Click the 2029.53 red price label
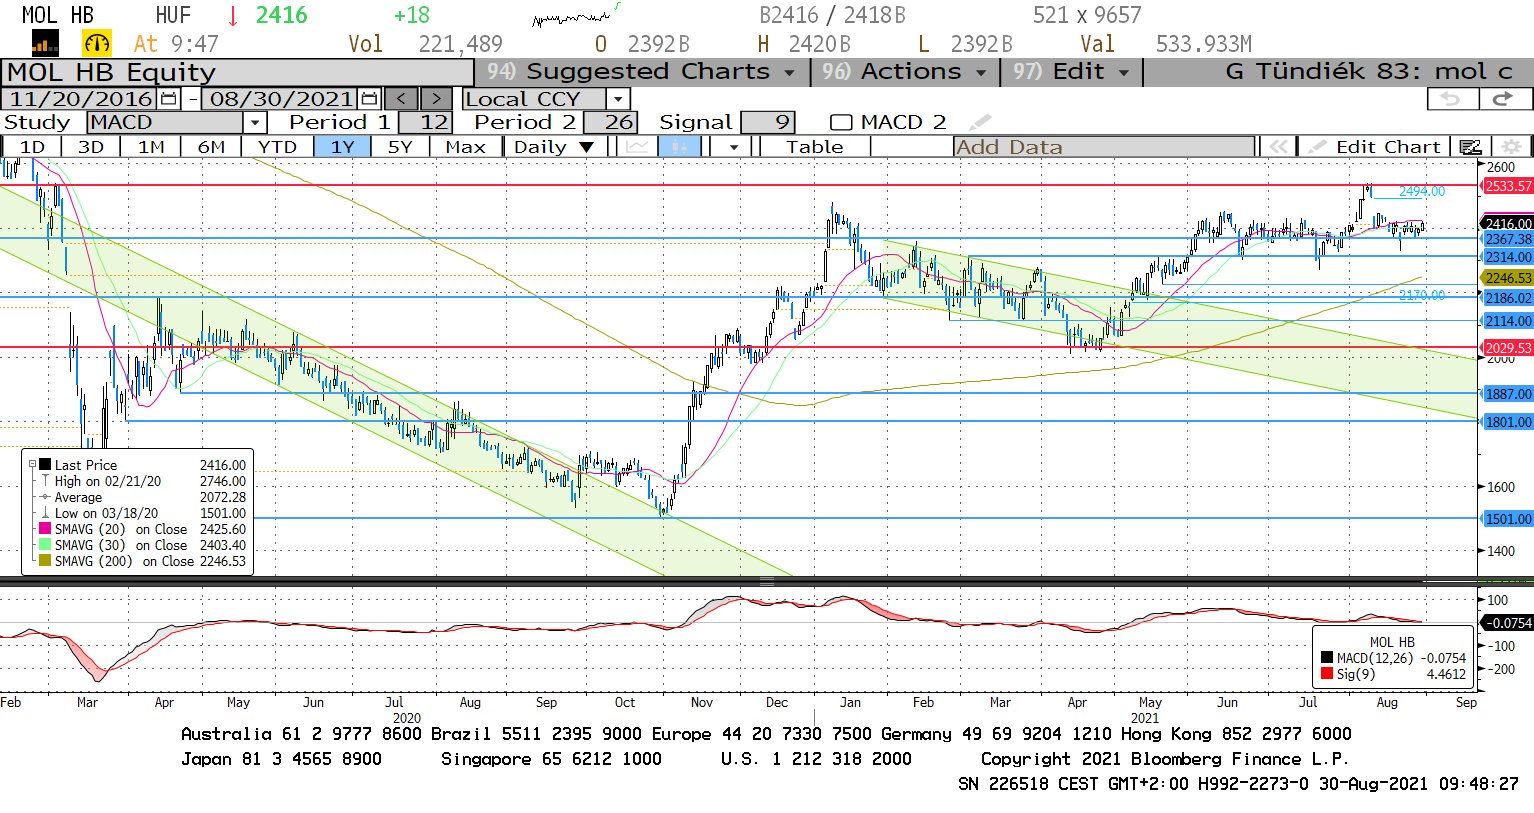The width and height of the screenshot is (1534, 813). [x=1507, y=348]
